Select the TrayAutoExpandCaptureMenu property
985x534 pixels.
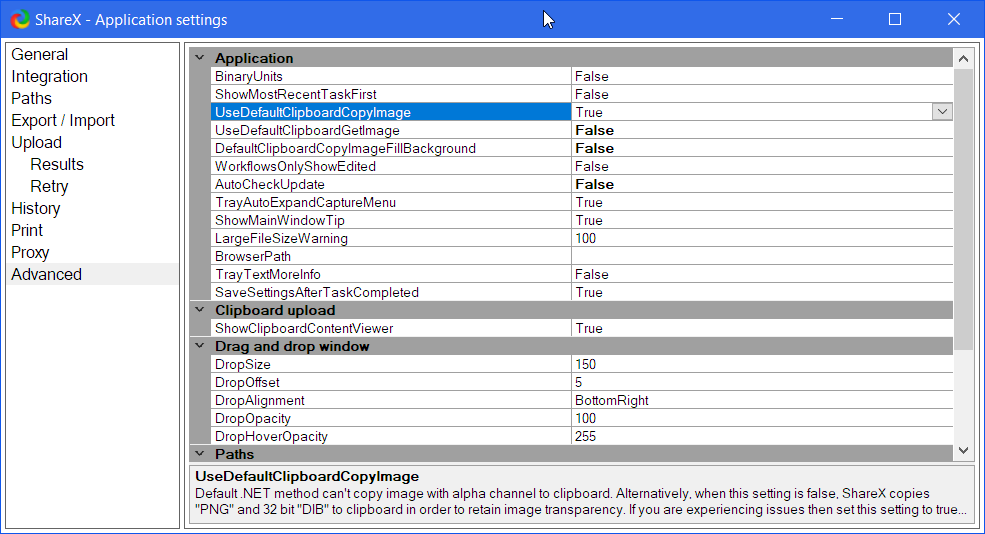coord(391,202)
